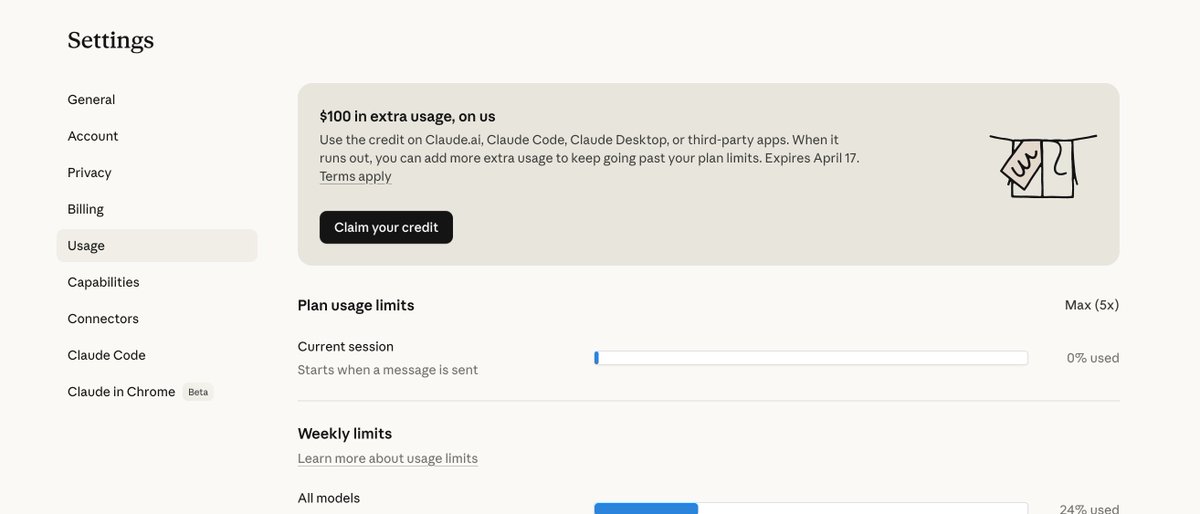Image resolution: width=1200 pixels, height=514 pixels.
Task: Click Starts when a message is sent text
Action: tap(388, 370)
